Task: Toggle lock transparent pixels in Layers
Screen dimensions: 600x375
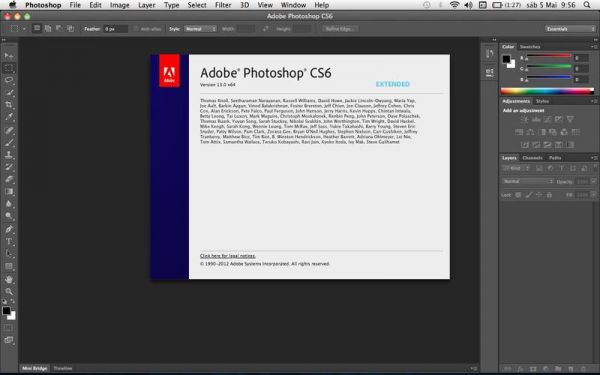Action: (518, 195)
